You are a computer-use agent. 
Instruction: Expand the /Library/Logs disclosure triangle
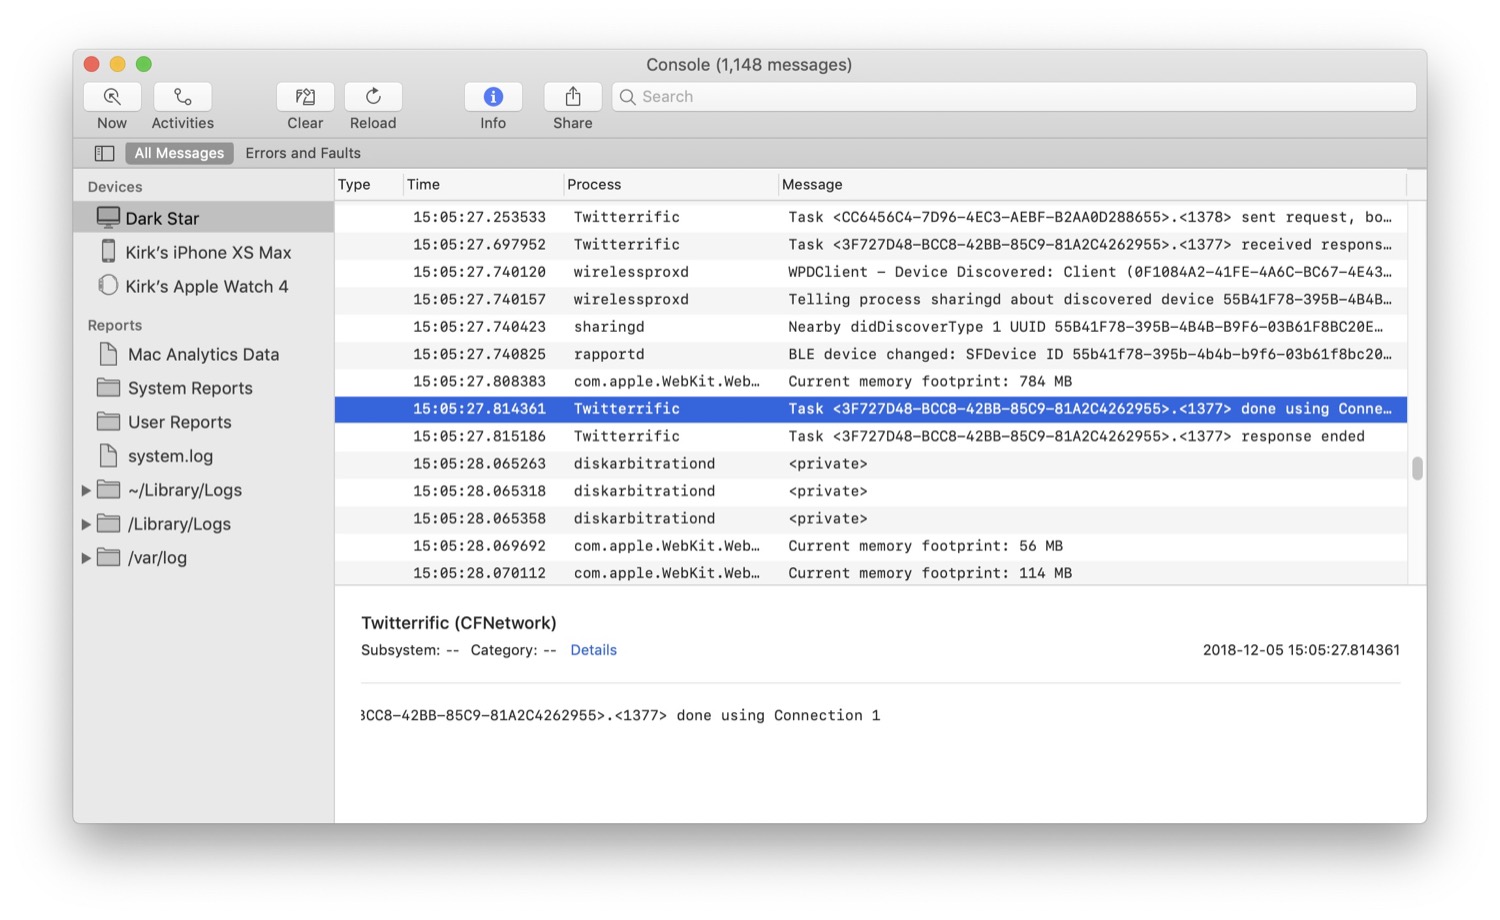(x=86, y=524)
